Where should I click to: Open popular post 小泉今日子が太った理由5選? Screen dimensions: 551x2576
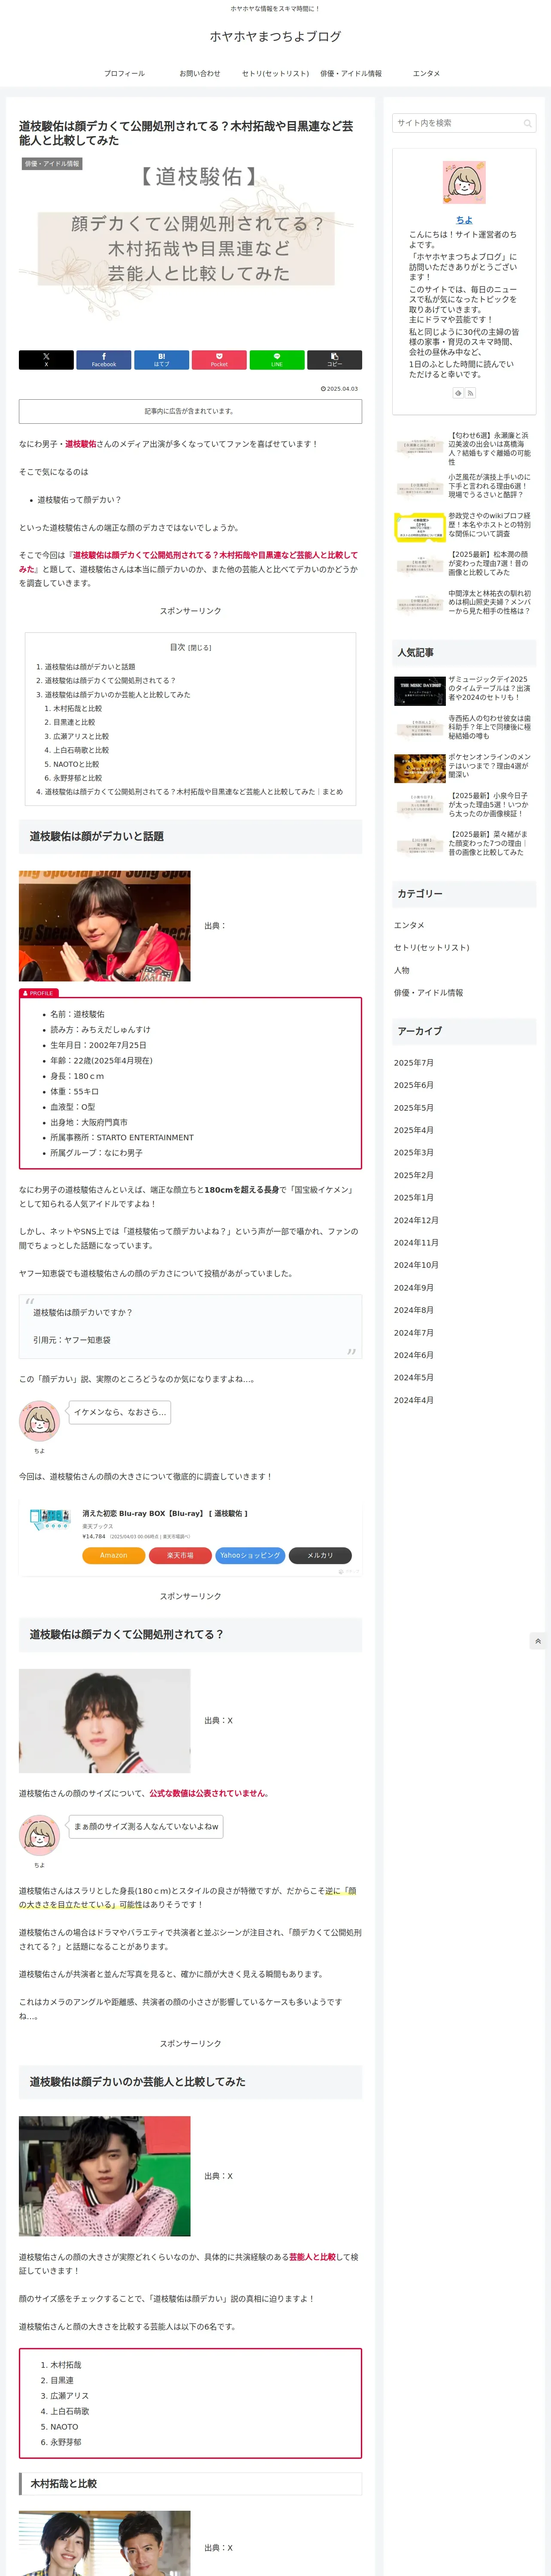(464, 805)
